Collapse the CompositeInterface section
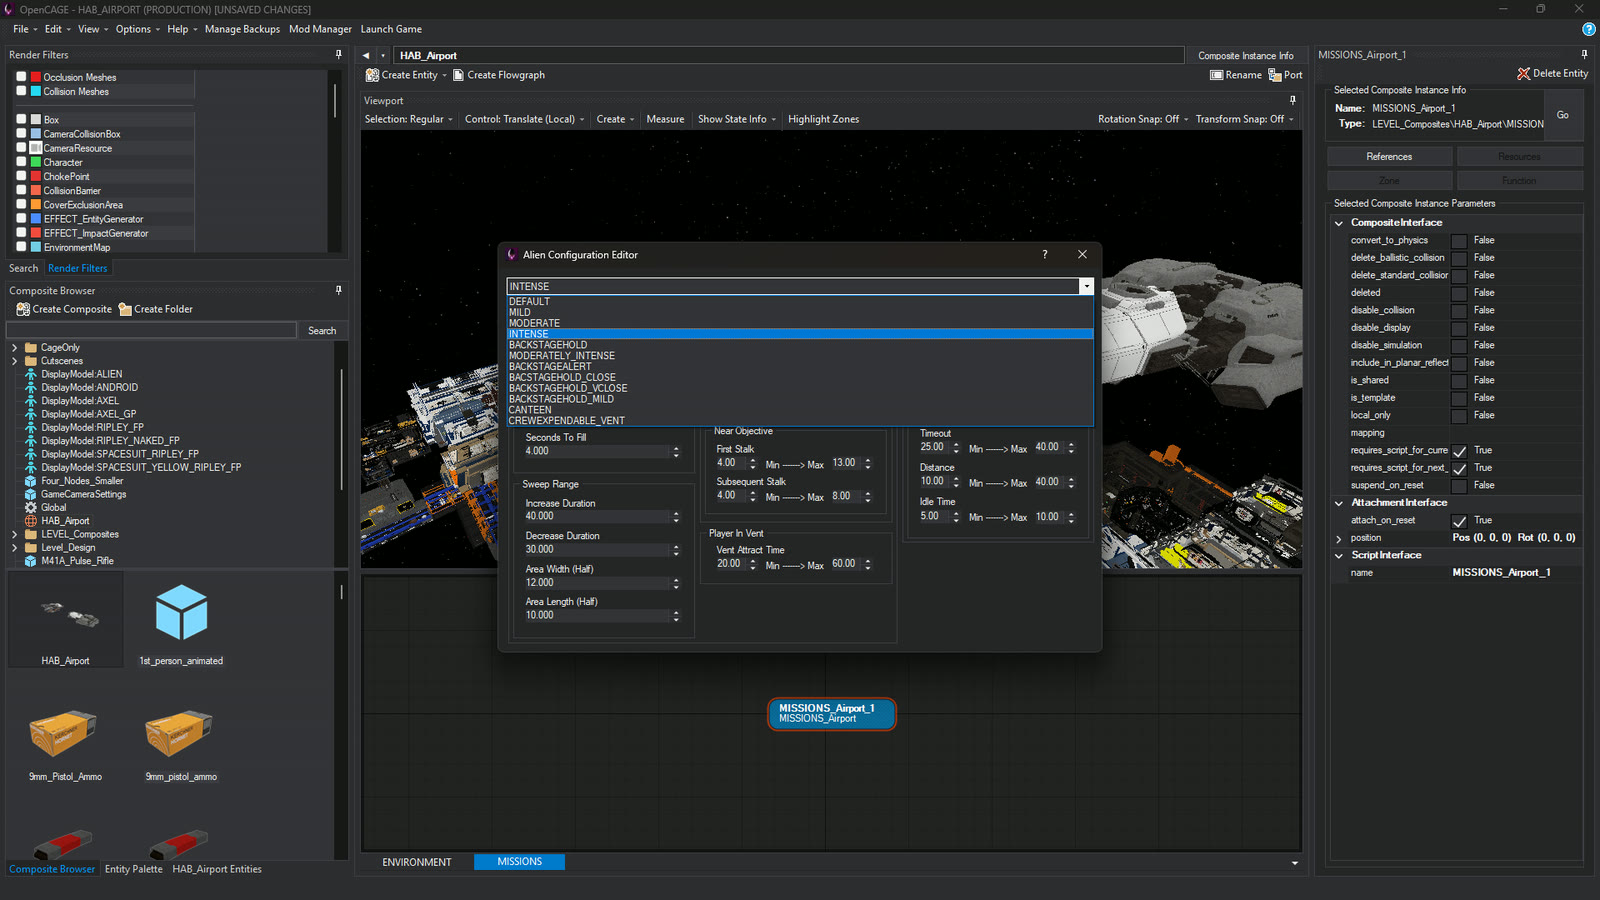Image resolution: width=1600 pixels, height=900 pixels. [1339, 223]
